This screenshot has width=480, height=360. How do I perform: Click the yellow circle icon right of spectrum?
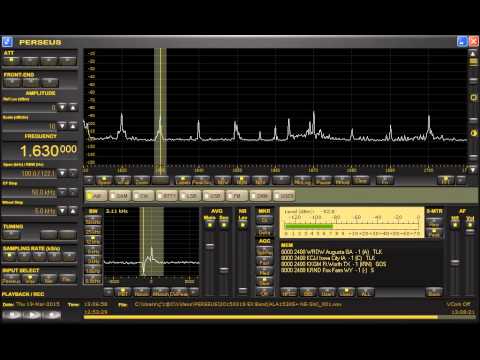[x=473, y=133]
